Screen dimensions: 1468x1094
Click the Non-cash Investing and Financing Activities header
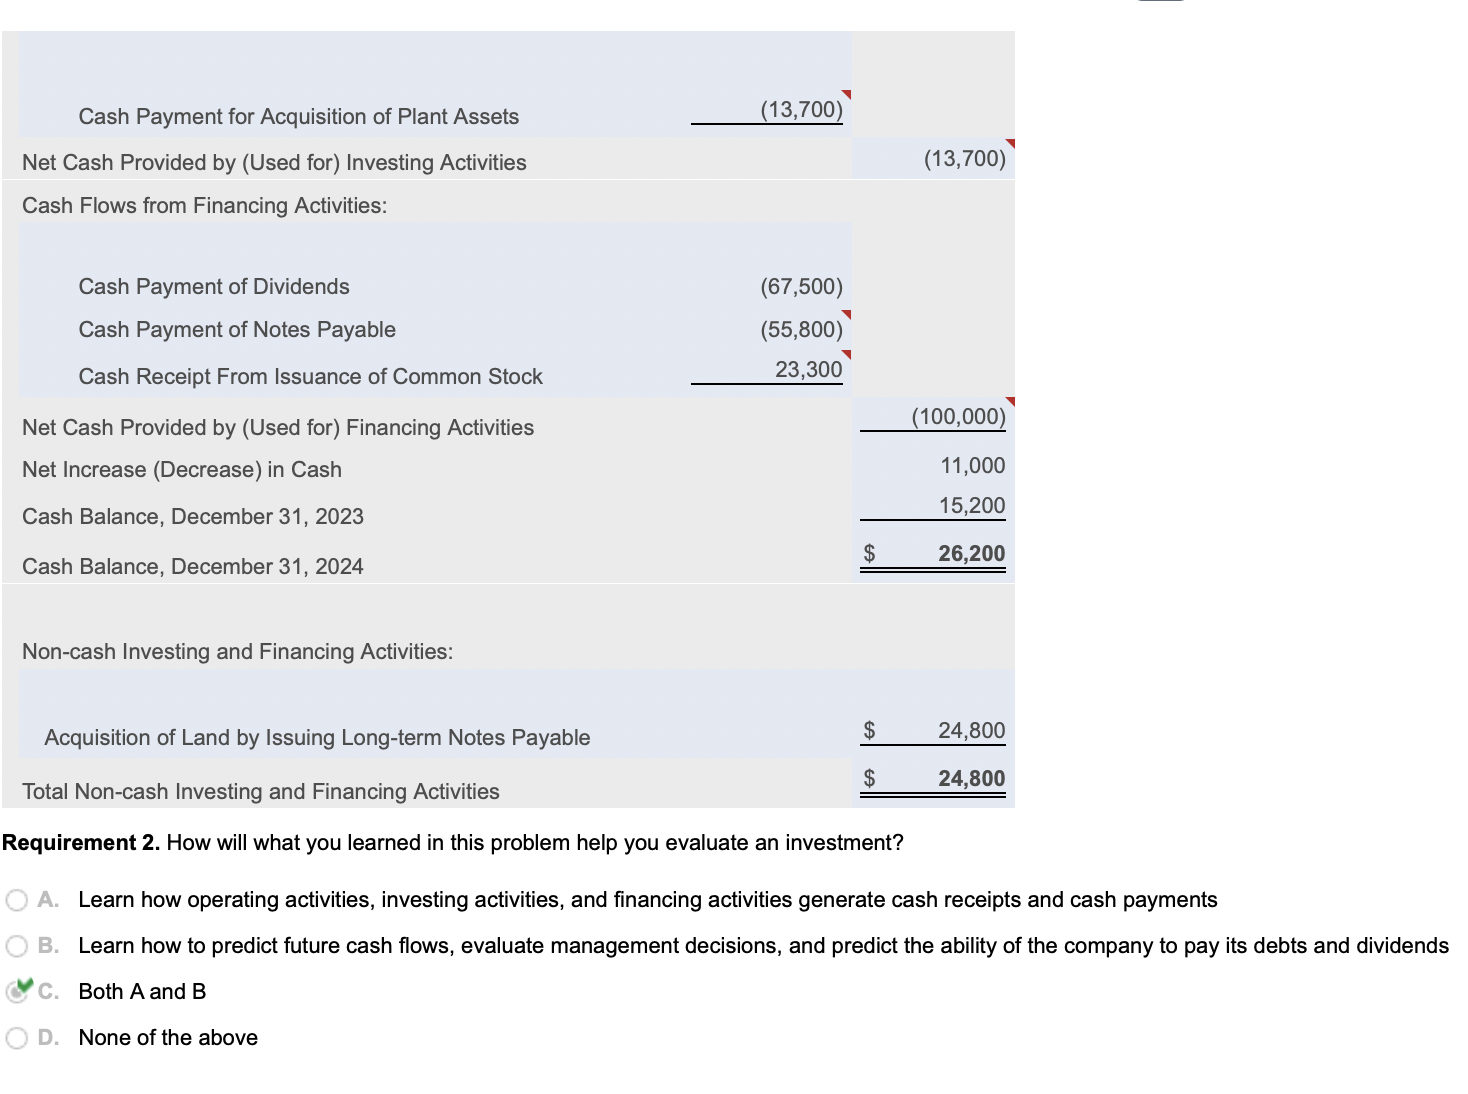[x=236, y=651]
